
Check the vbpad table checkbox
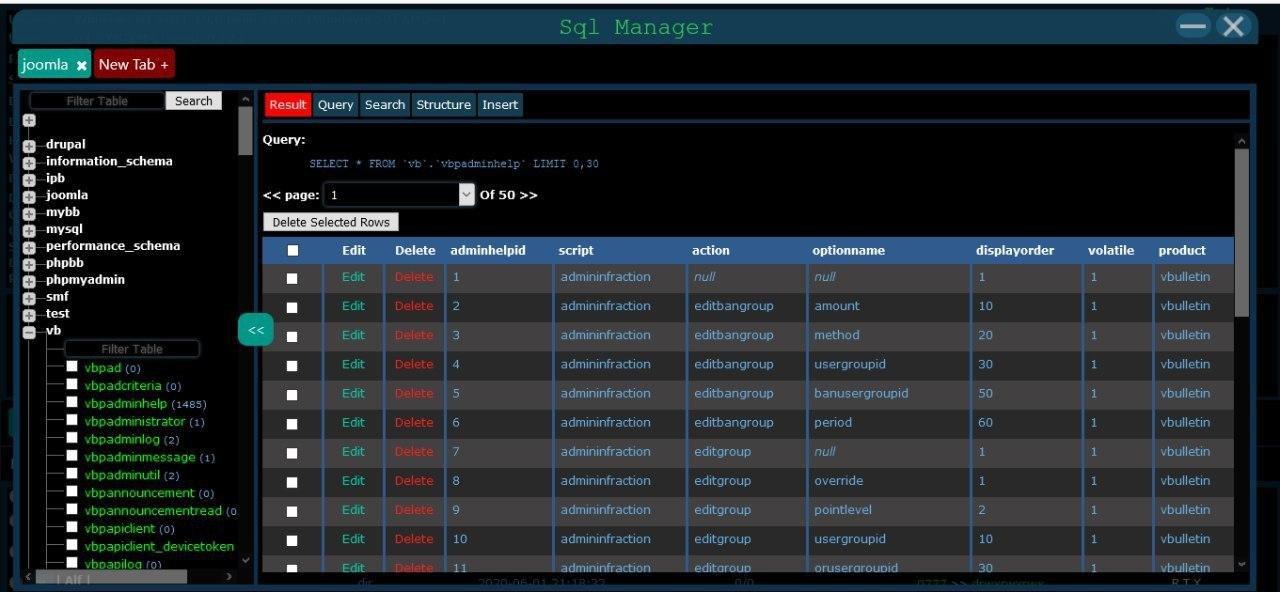(72, 366)
